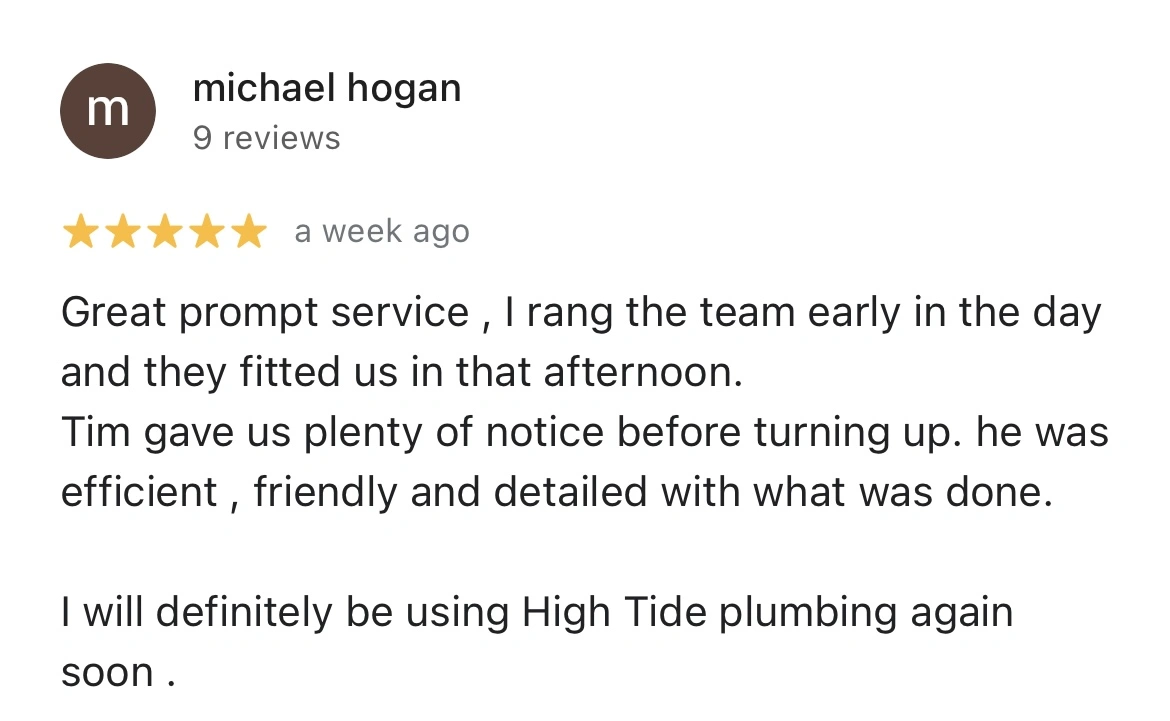Select the fifth gold rating star
The width and height of the screenshot is (1170, 721).
(248, 231)
